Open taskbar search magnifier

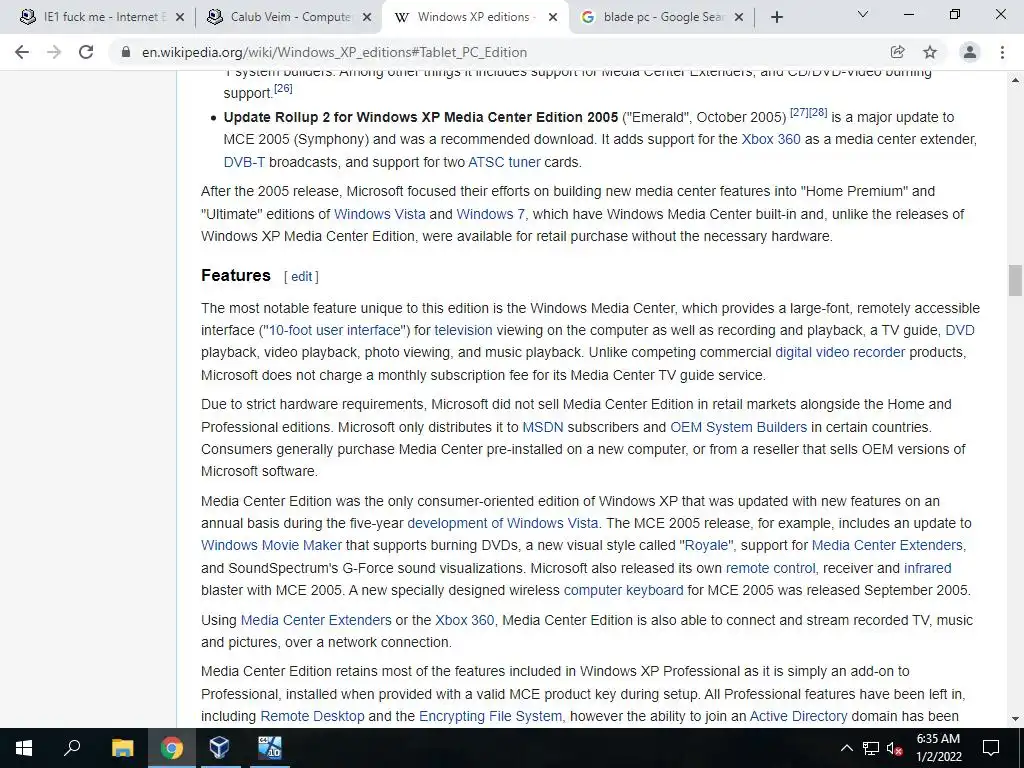[x=72, y=748]
